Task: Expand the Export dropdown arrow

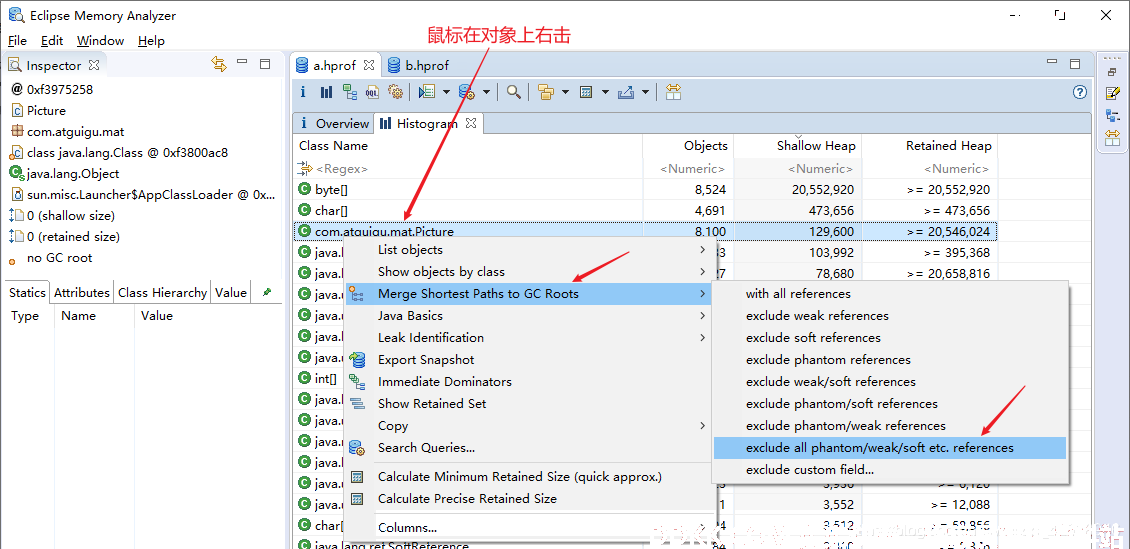Action: click(x=645, y=92)
